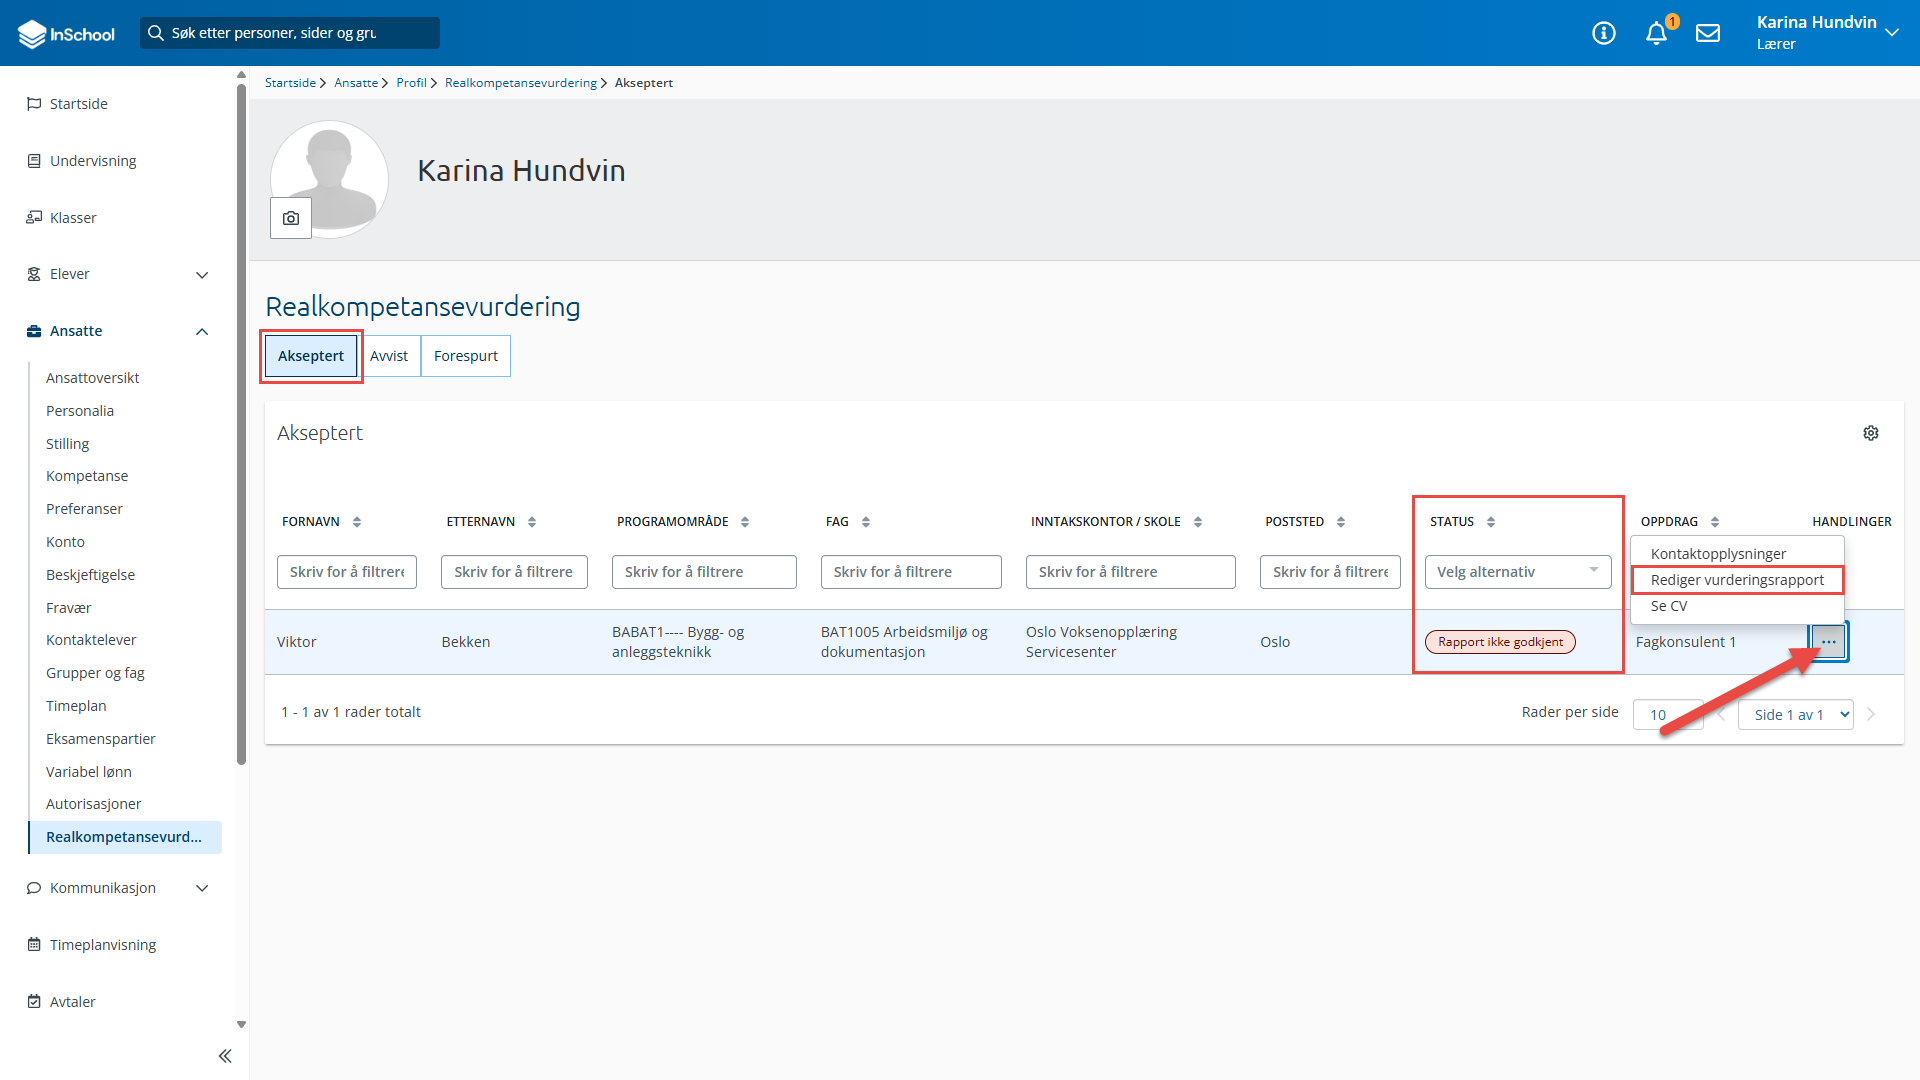Click the profile avatar picture
This screenshot has height=1080, width=1920.
[329, 179]
